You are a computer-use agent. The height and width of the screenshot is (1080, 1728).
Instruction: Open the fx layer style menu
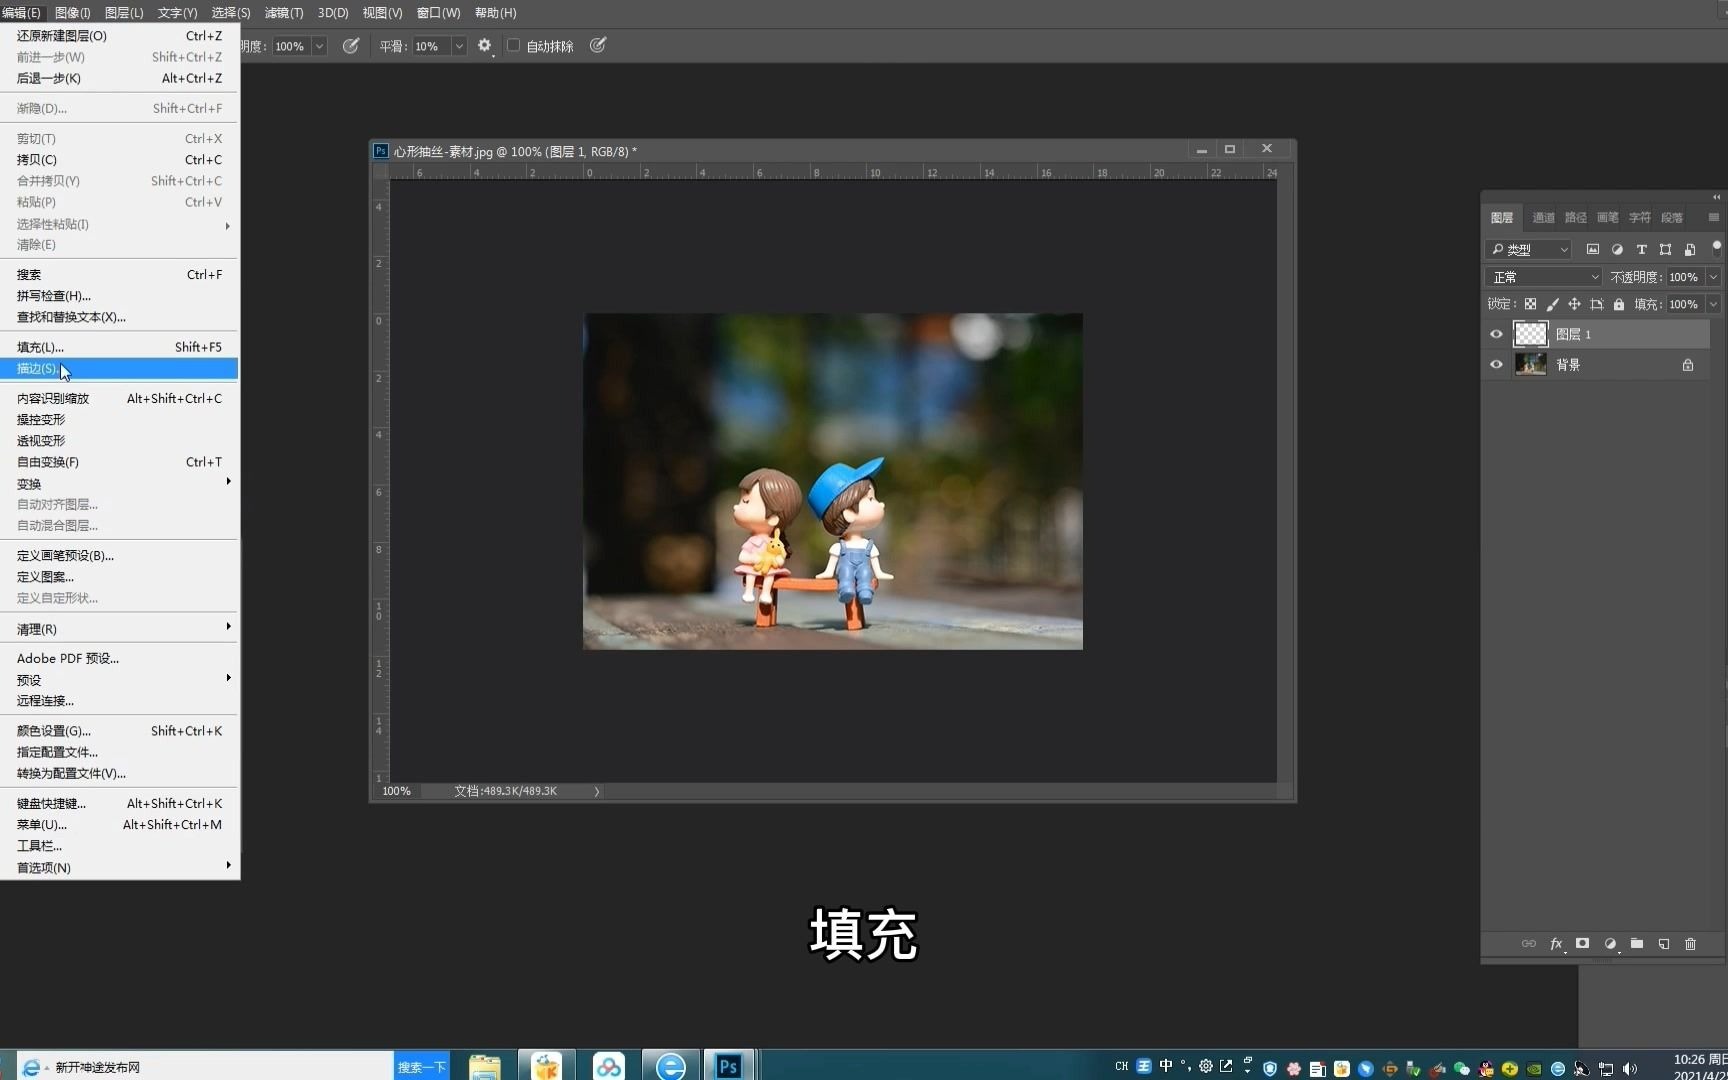point(1556,944)
